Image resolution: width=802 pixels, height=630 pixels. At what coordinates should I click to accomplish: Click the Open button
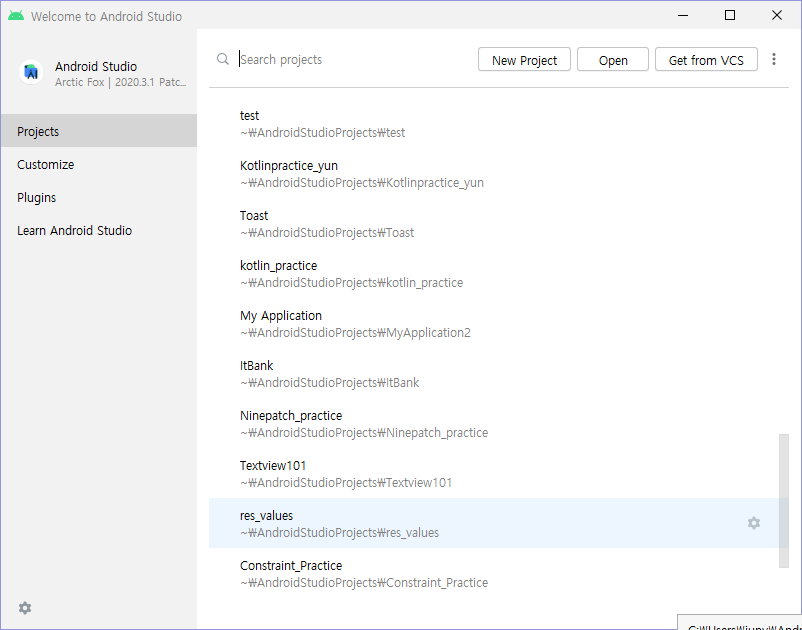point(612,60)
